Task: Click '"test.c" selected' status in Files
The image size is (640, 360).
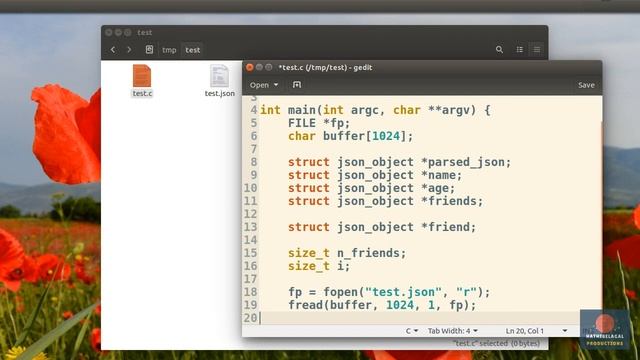Action: click(496, 343)
